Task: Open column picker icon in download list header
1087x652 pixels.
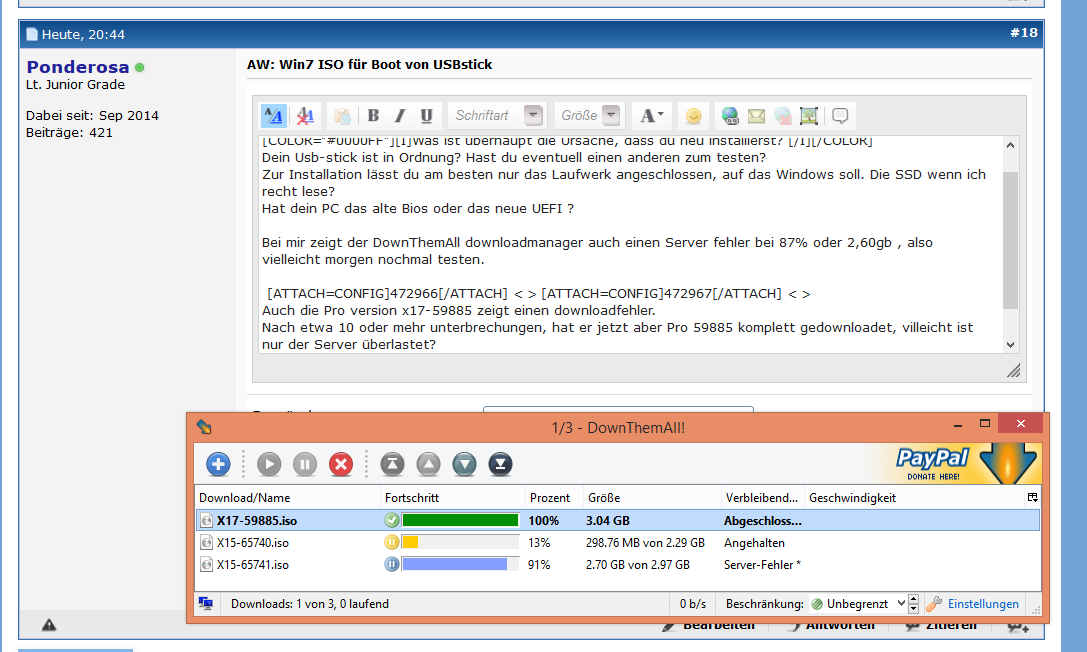Action: pyautogui.click(x=1032, y=497)
